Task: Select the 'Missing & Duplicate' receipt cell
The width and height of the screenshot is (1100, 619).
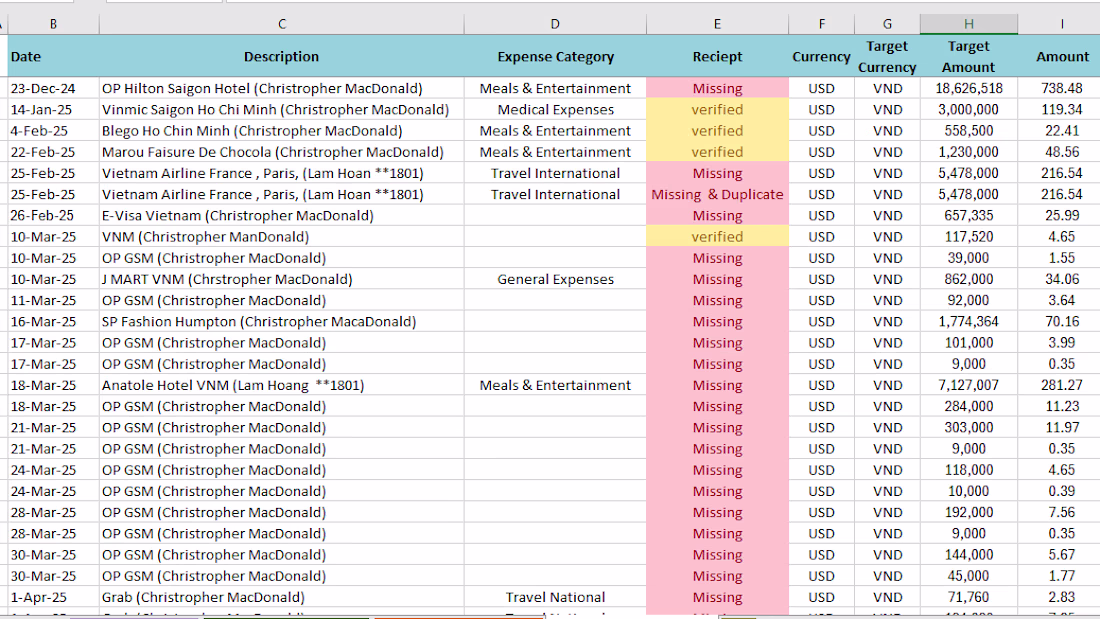Action: pyautogui.click(x=717, y=194)
